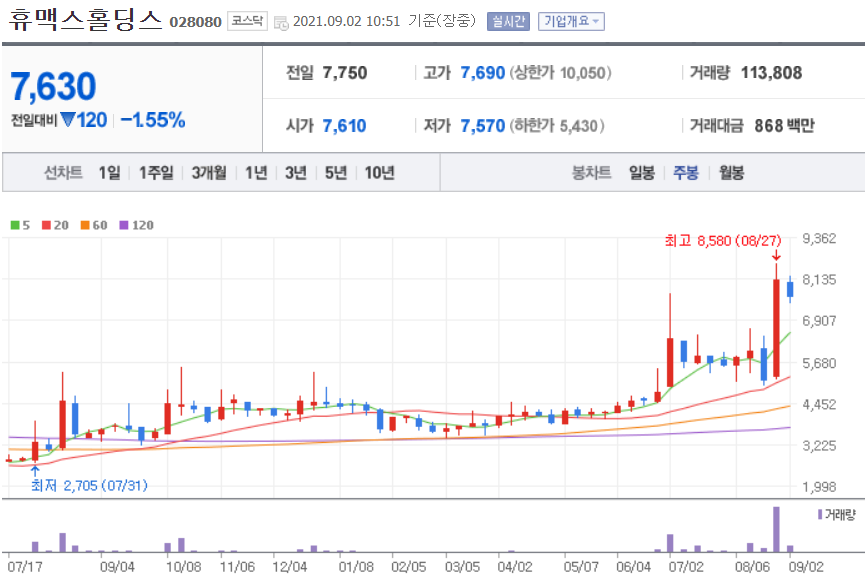865x584 pixels.
Task: Click the 9,362 price axis label
Action: (819, 238)
